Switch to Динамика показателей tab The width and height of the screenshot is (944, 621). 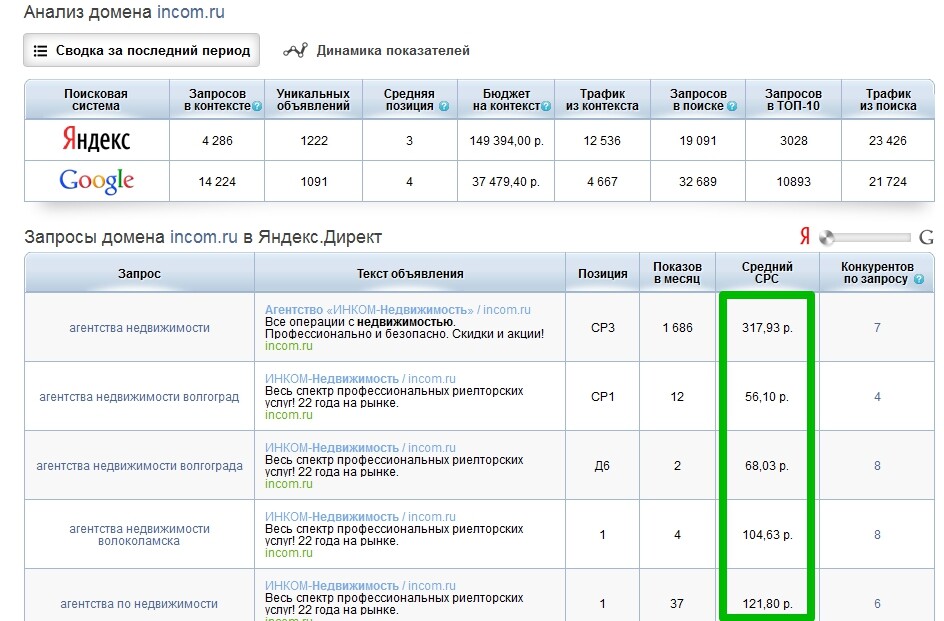376,51
